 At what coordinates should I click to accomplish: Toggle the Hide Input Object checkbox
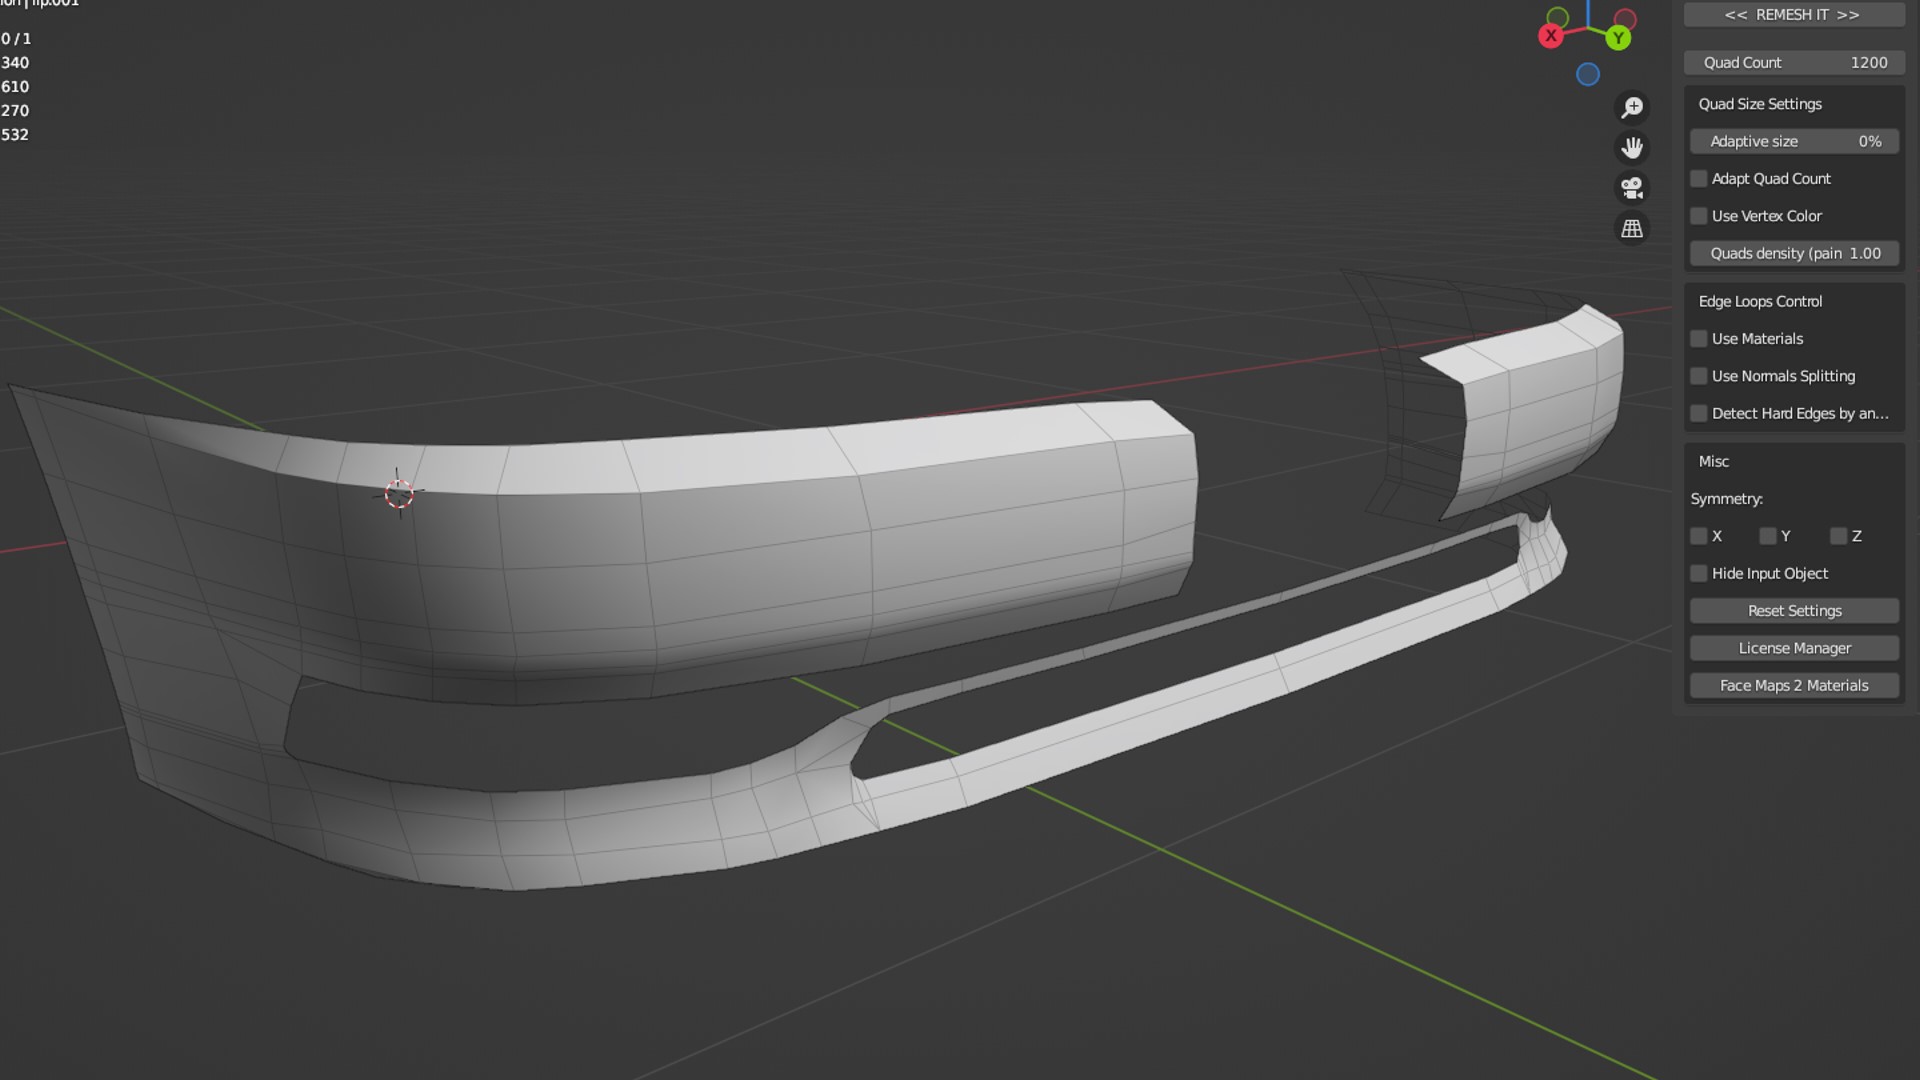pos(1699,574)
